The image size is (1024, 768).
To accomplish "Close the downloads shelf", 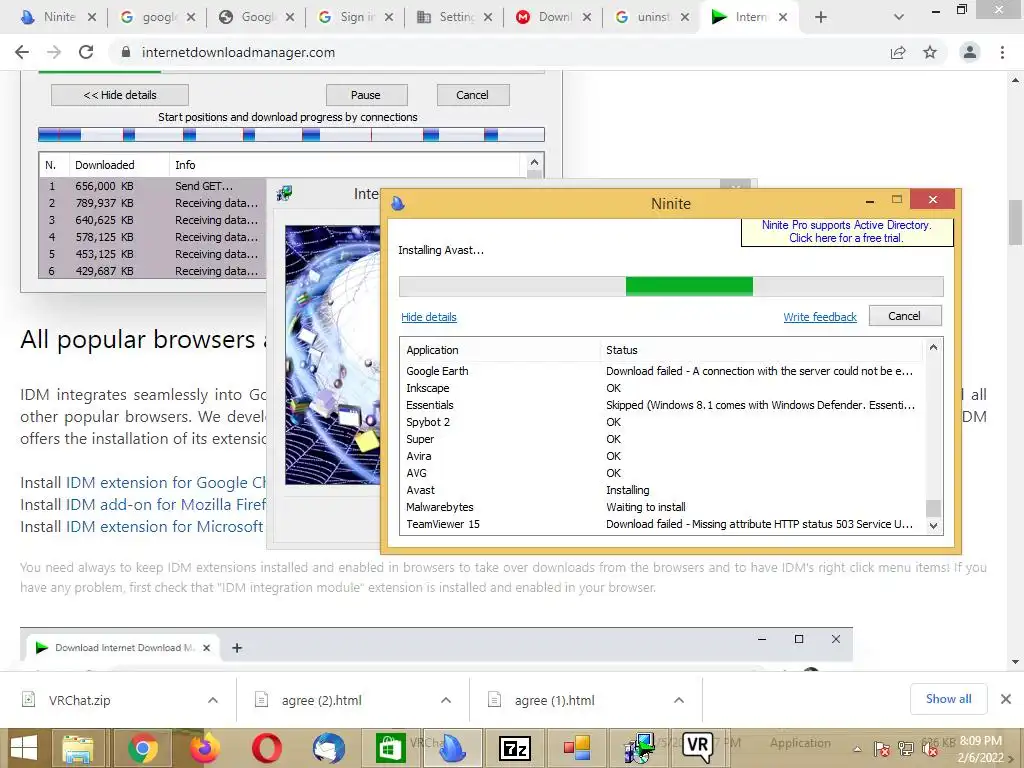I will pyautogui.click(x=1006, y=699).
